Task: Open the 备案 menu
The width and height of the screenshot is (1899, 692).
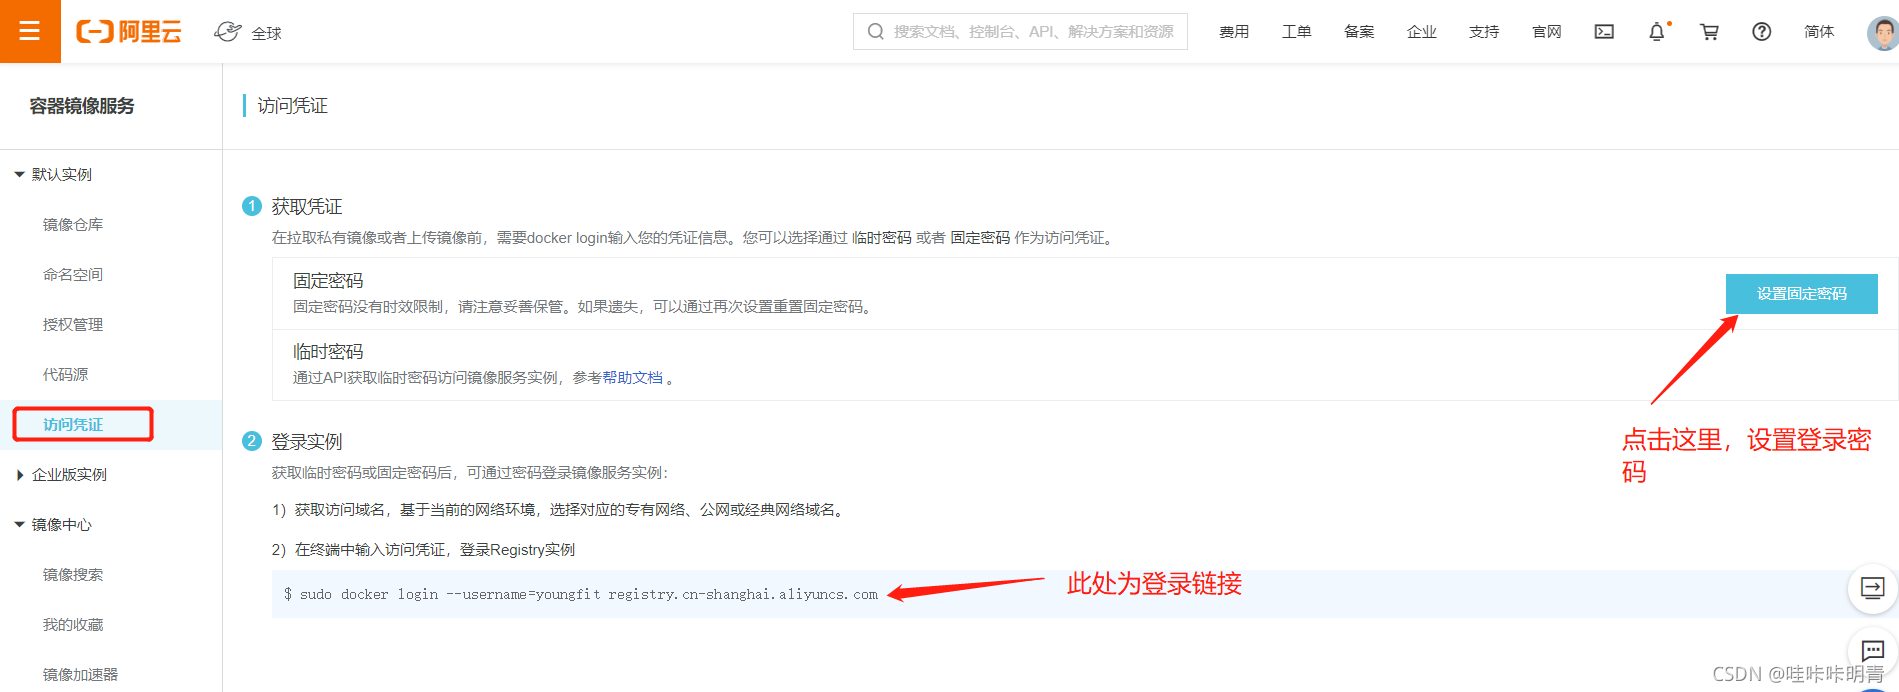Action: [x=1359, y=32]
